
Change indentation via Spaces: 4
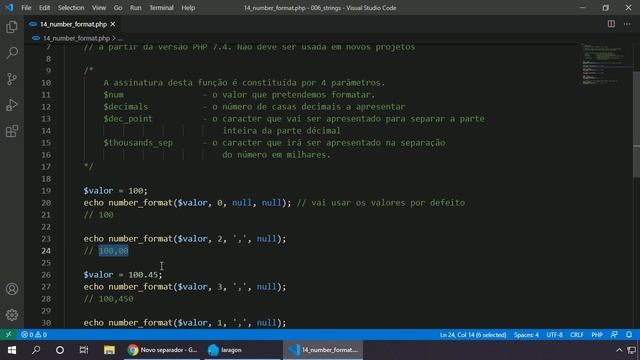point(526,335)
